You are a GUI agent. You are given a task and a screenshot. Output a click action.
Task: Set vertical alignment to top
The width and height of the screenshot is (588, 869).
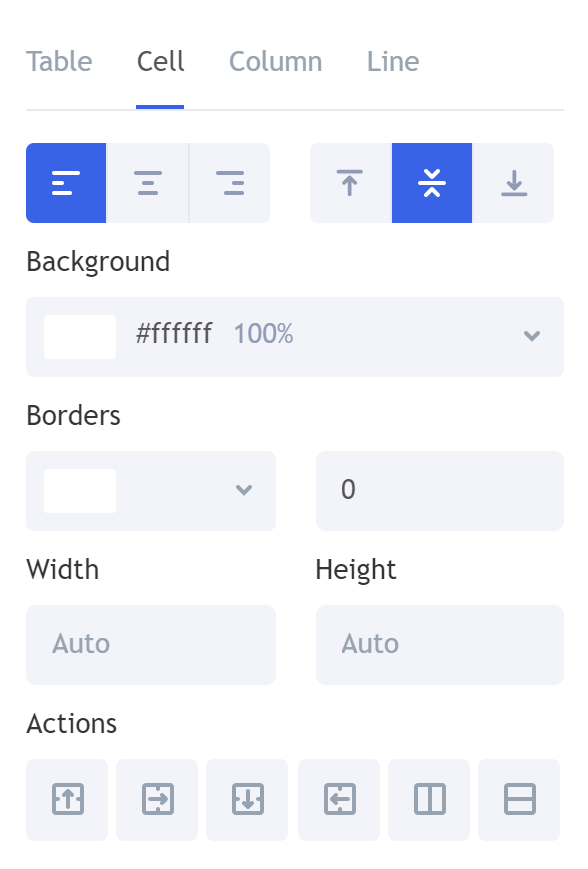coord(350,183)
